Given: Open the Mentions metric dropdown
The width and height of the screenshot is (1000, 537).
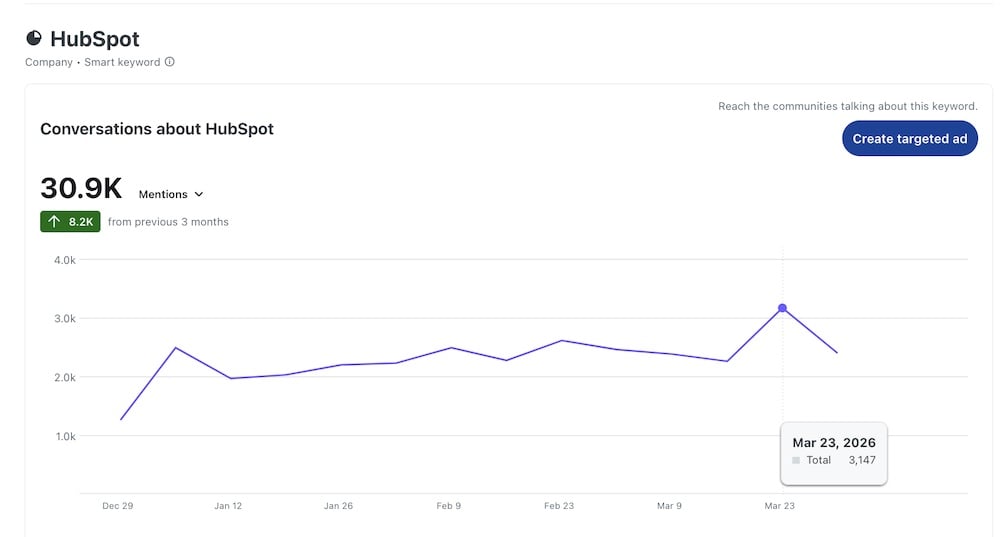Looking at the screenshot, I should [171, 194].
